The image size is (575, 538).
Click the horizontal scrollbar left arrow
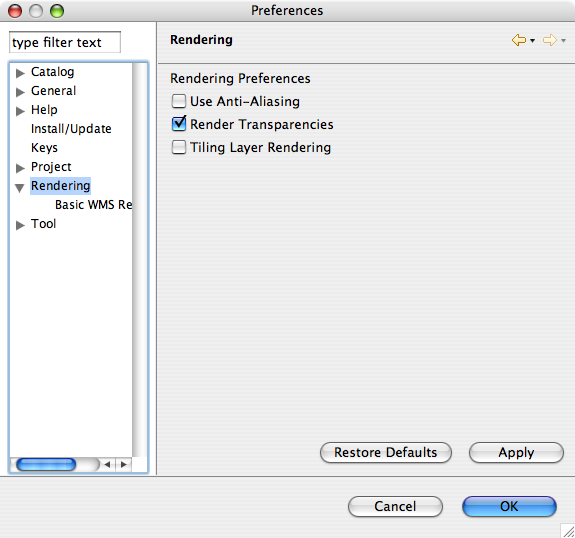click(x=107, y=465)
